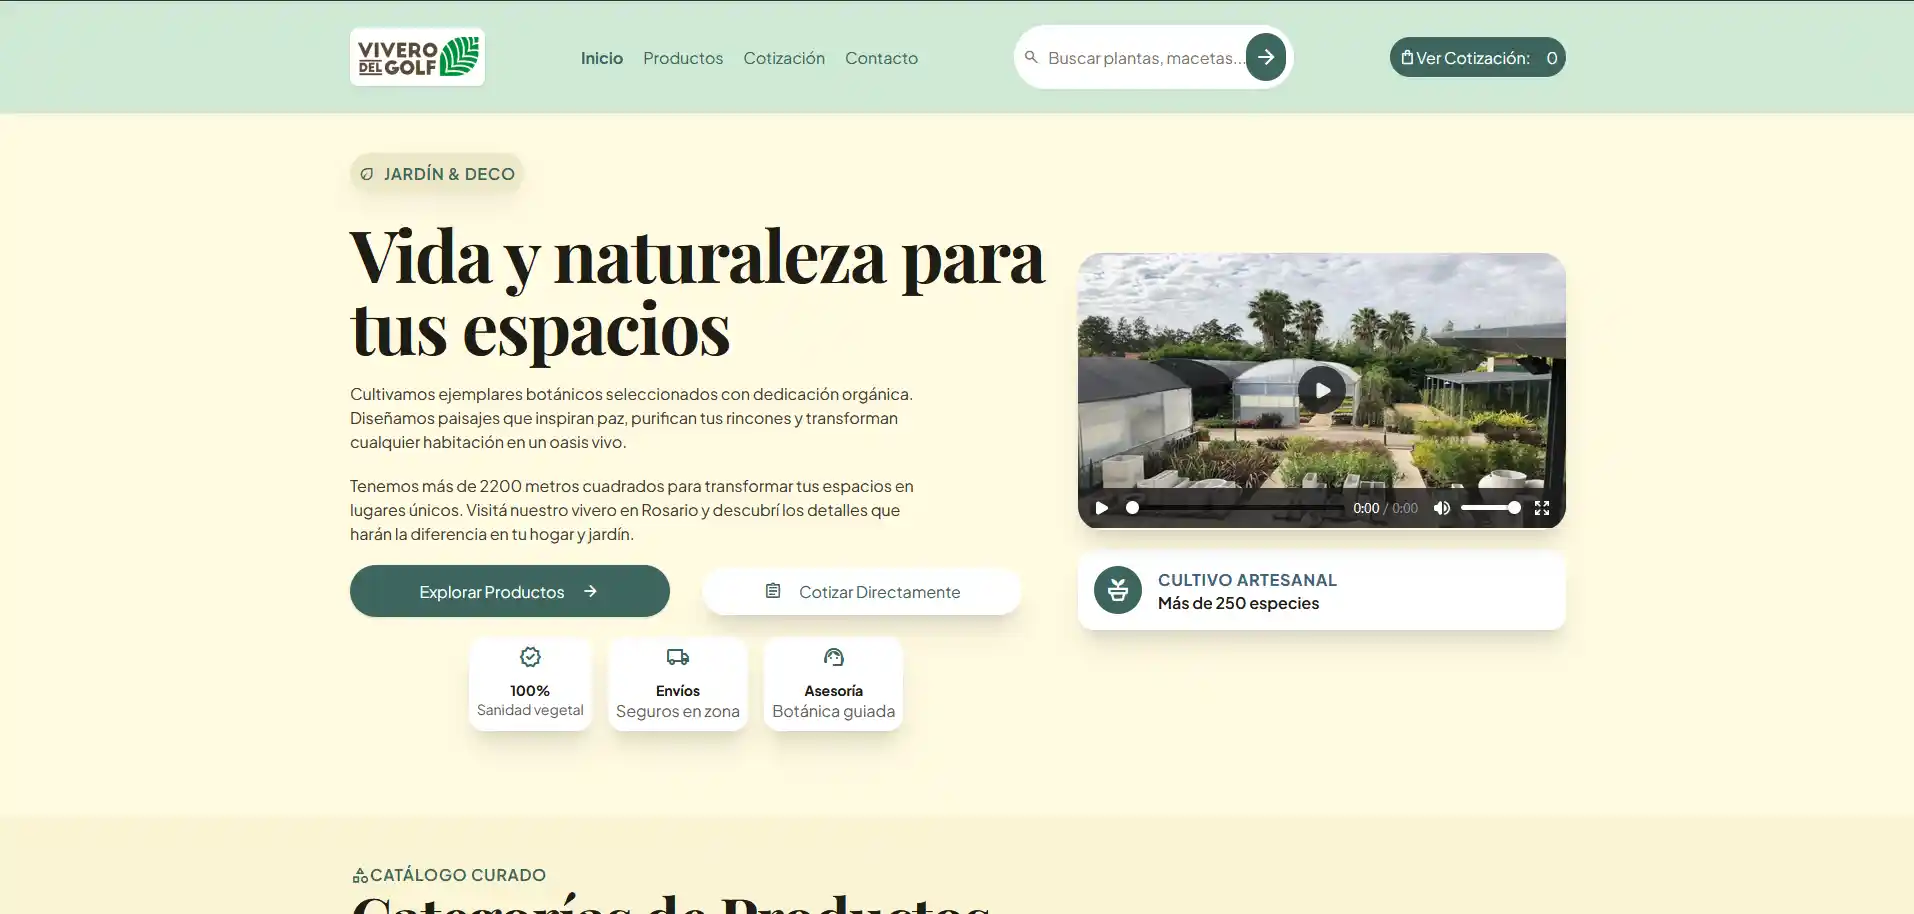
Task: Click the potted plant icon in Cultivo Artesanal
Action: pos(1118,590)
